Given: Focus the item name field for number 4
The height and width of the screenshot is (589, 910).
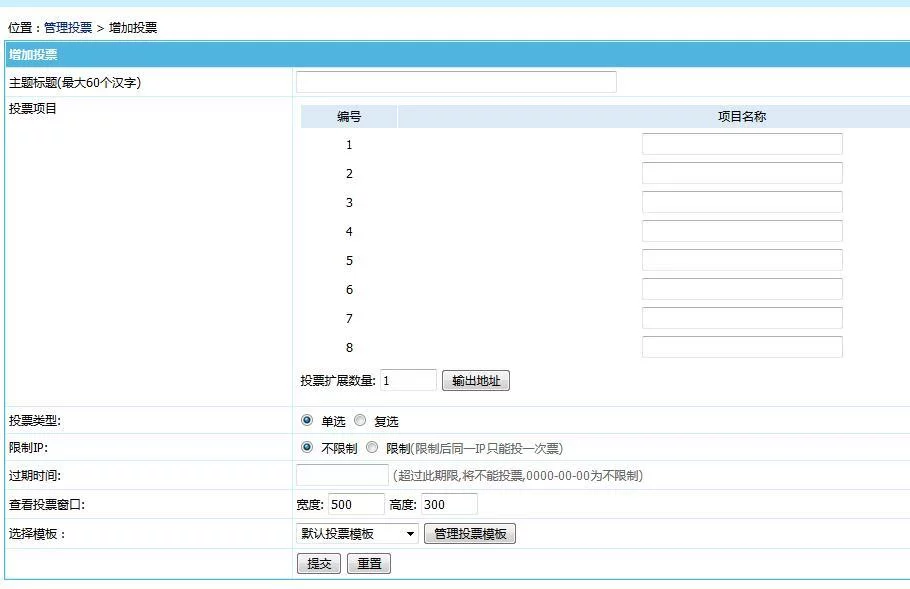Looking at the screenshot, I should [742, 231].
